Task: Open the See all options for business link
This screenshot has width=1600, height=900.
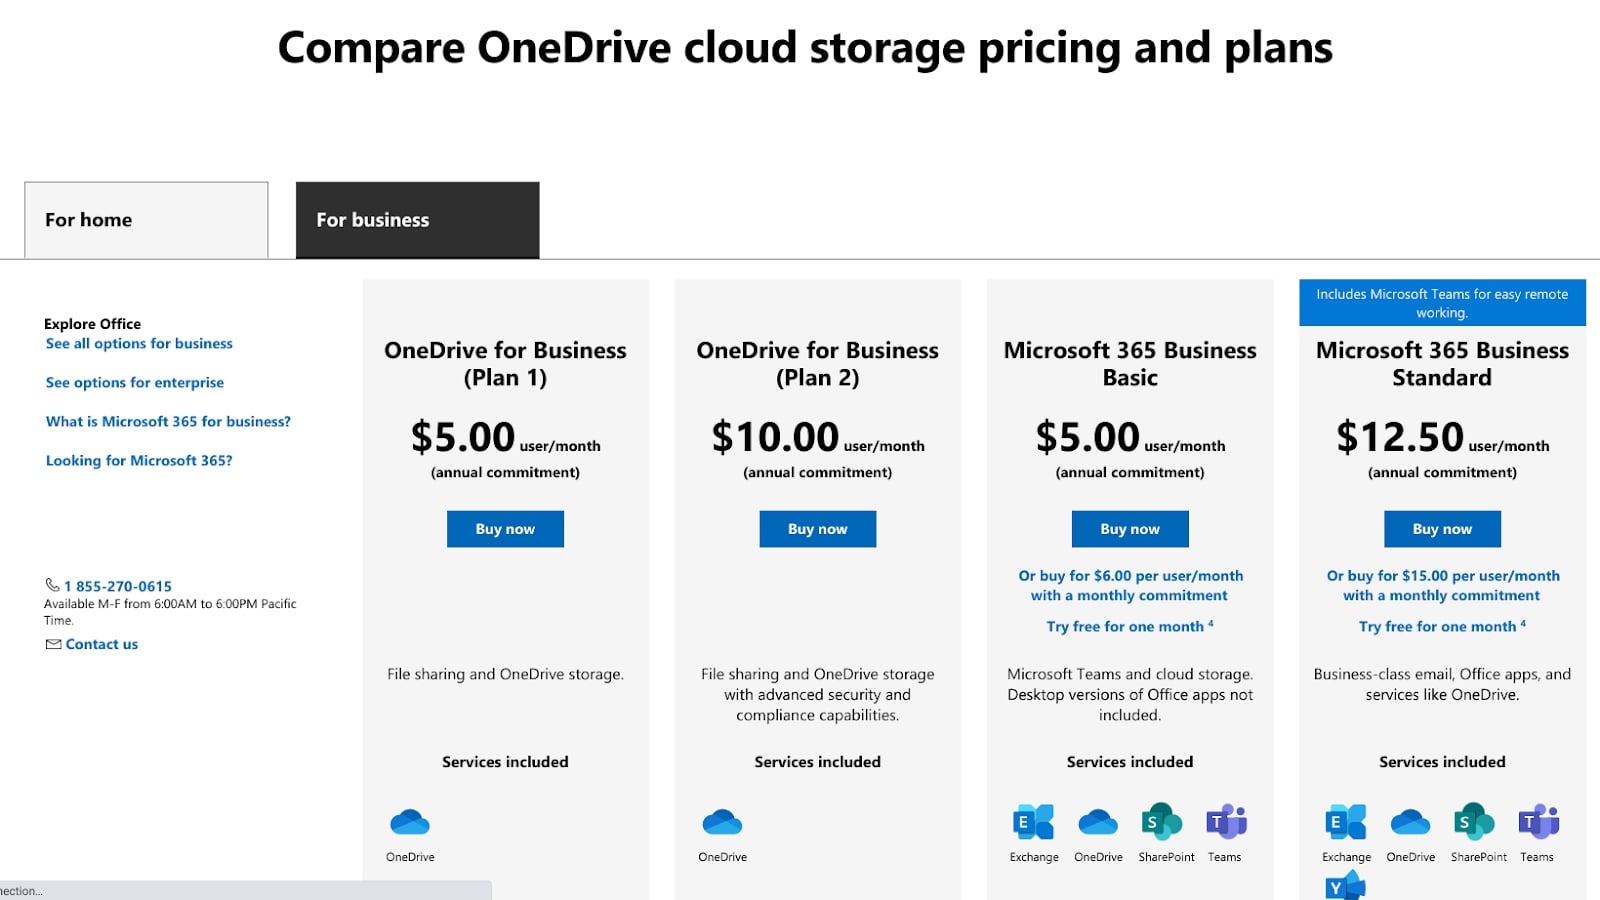Action: coord(139,343)
